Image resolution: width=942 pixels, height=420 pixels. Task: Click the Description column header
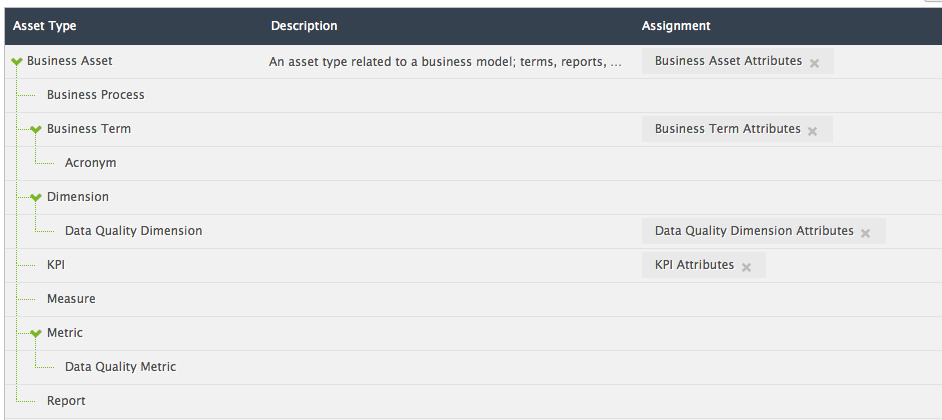click(304, 26)
